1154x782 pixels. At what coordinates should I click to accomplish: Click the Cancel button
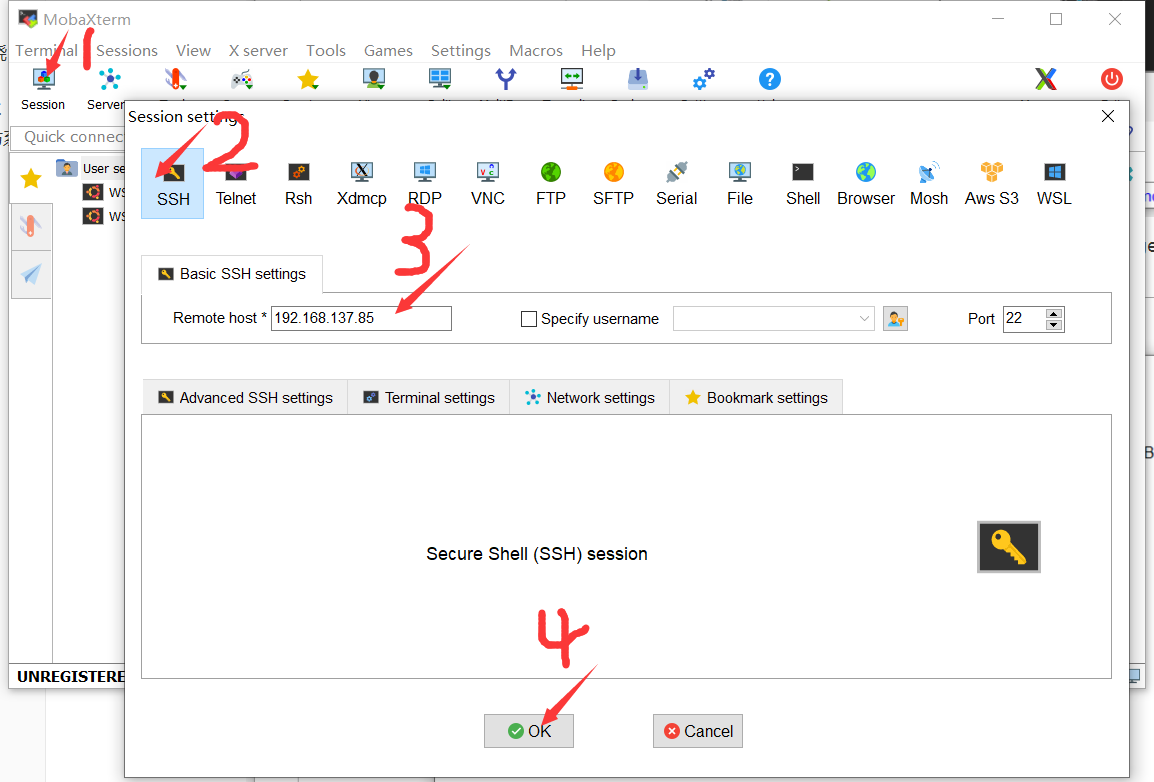[698, 731]
